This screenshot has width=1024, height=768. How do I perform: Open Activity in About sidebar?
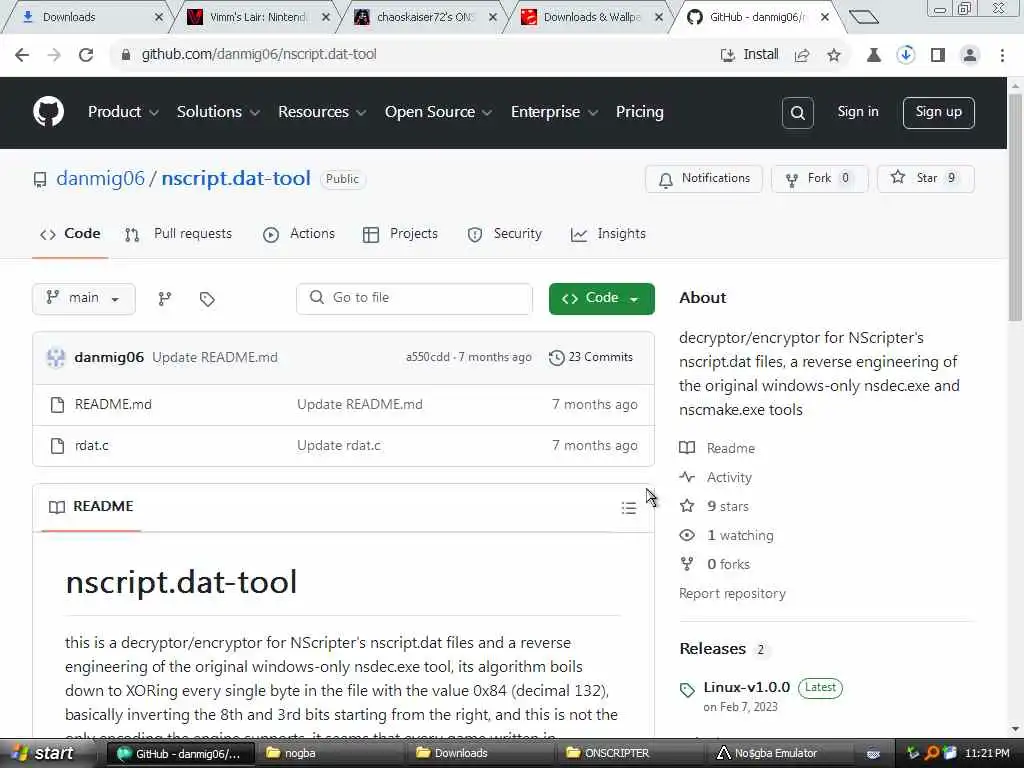pyautogui.click(x=729, y=477)
